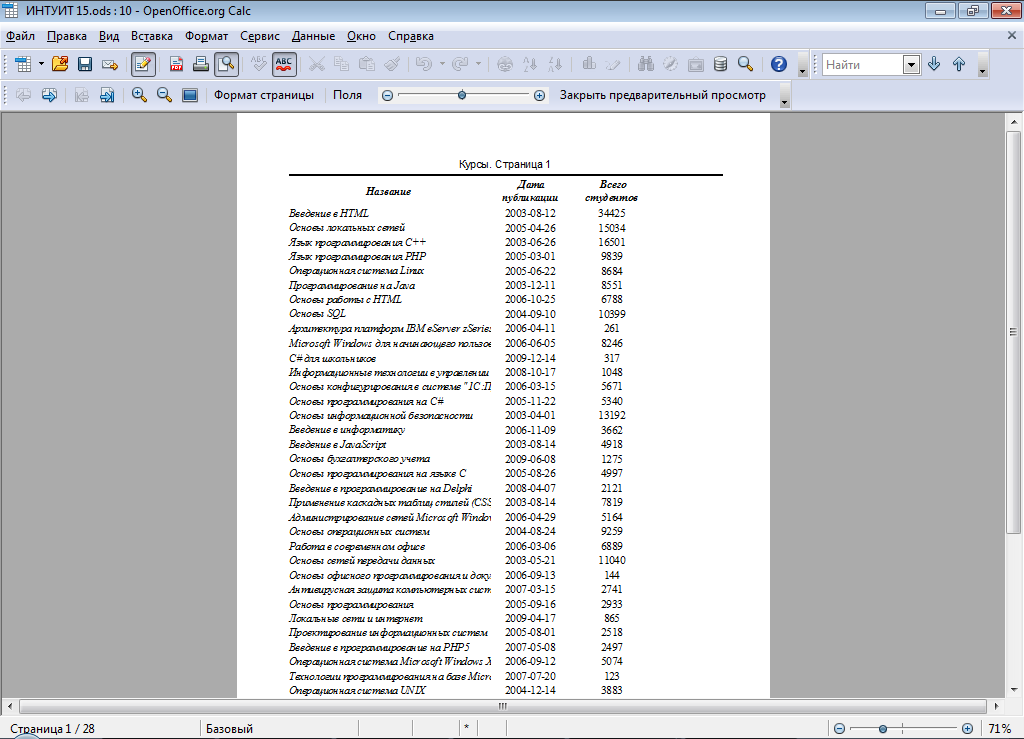Viewport: 1024px width, 739px height.
Task: Click the blue Help question mark icon
Action: (778, 64)
